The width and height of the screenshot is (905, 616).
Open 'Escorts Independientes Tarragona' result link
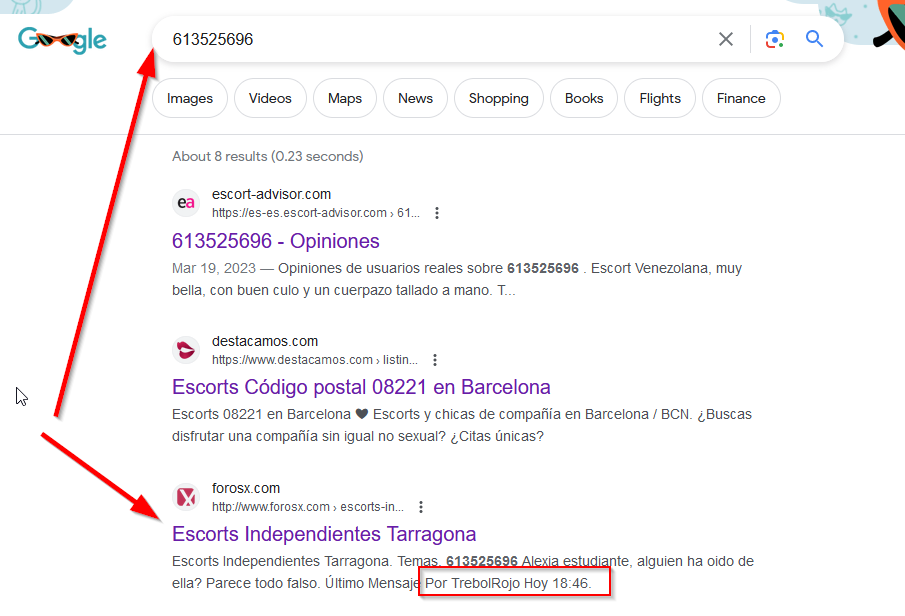(324, 534)
